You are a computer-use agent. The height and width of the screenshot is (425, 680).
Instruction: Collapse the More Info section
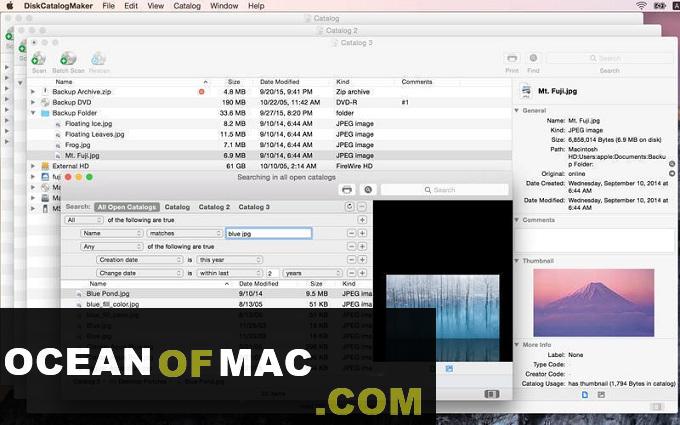517,344
